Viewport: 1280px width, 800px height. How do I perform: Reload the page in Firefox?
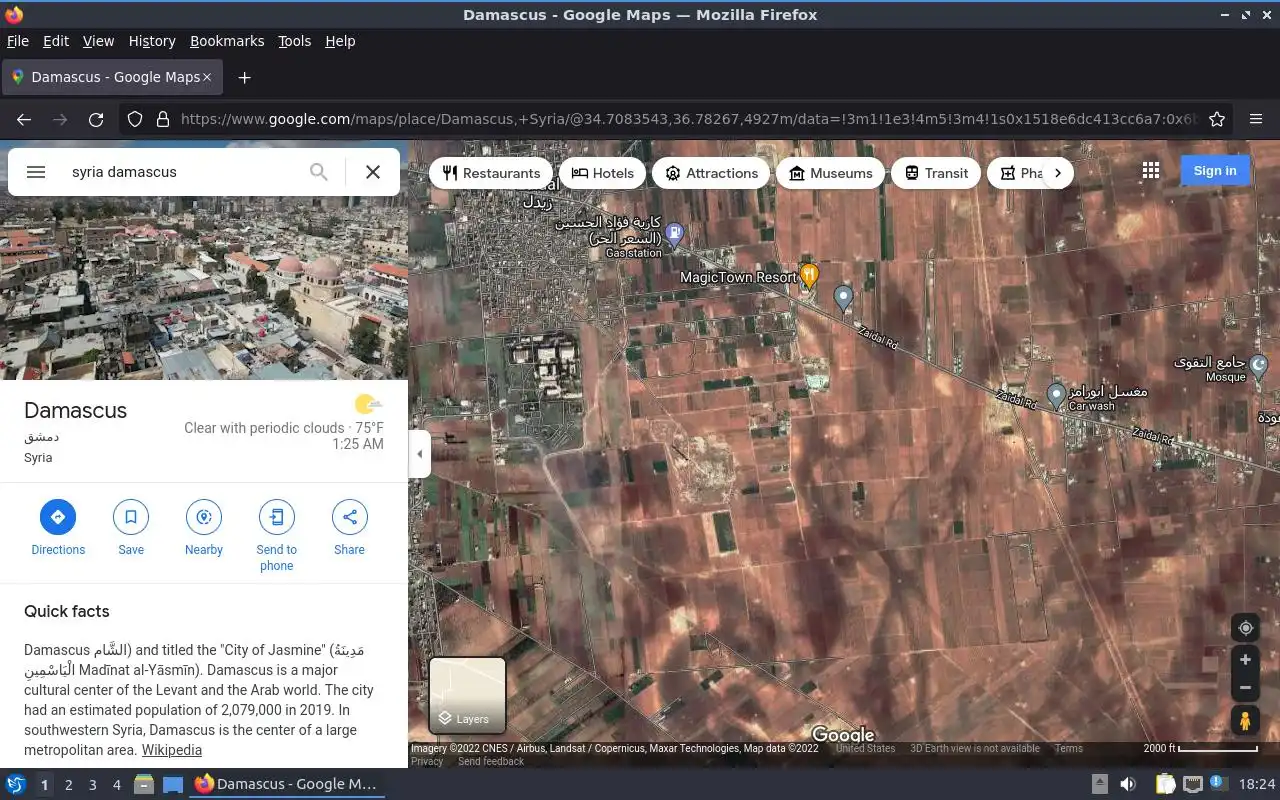click(x=96, y=119)
